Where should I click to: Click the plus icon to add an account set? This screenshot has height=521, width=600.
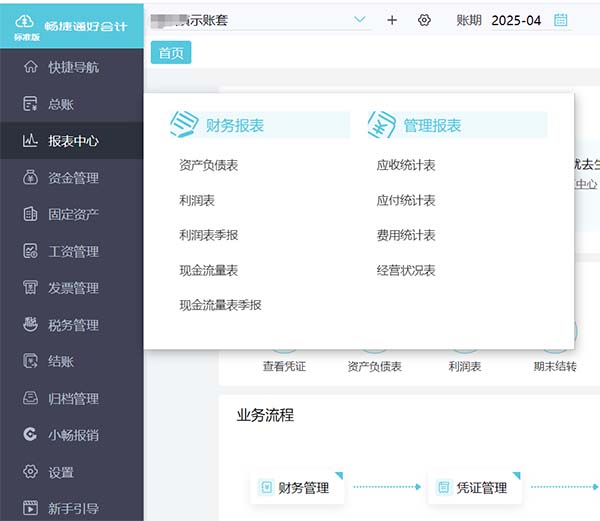[x=392, y=20]
